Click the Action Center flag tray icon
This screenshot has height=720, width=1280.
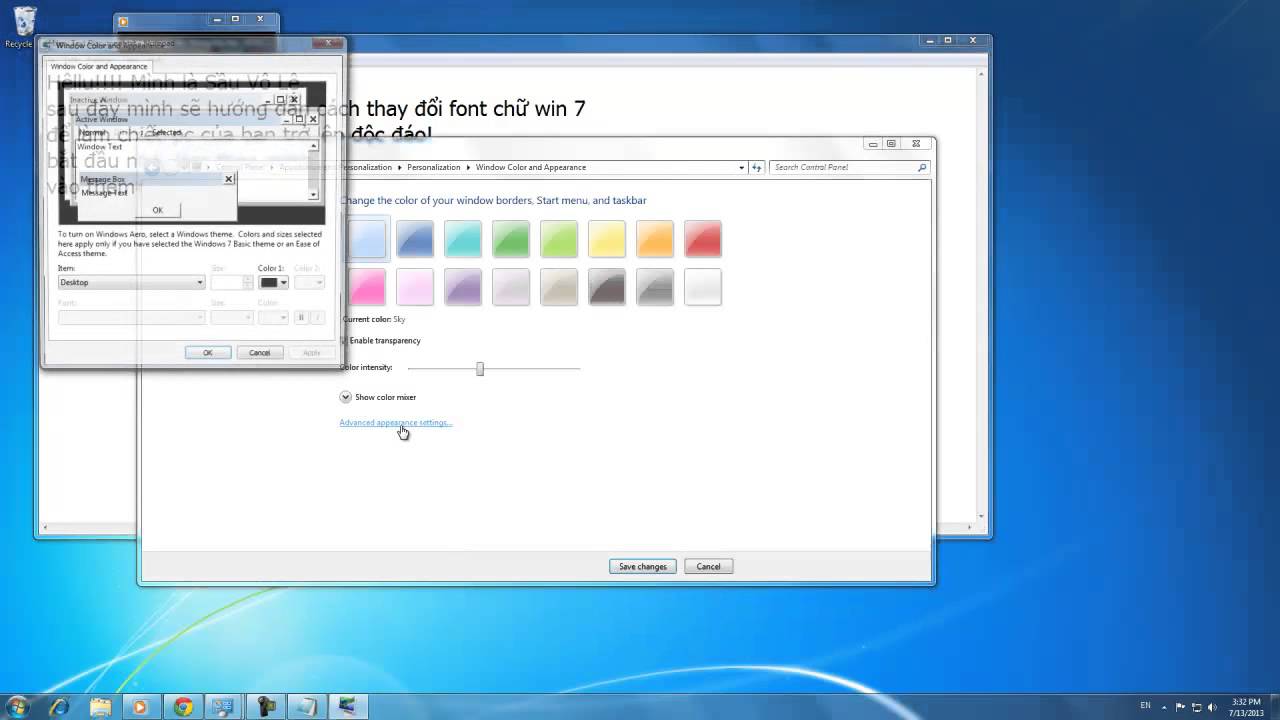tap(1181, 707)
